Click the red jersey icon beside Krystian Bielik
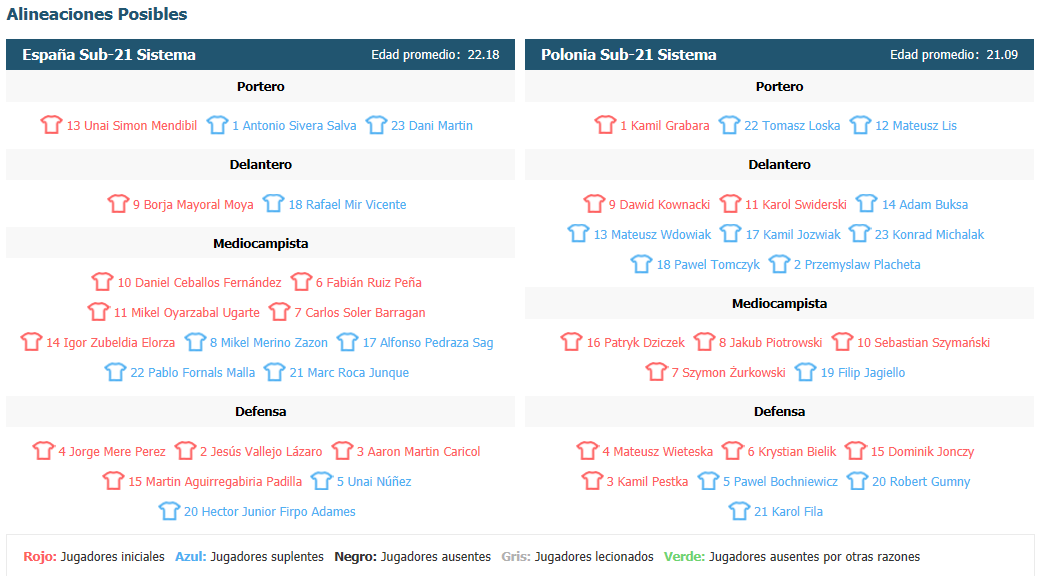Viewport: 1045px width, 576px height. click(732, 451)
